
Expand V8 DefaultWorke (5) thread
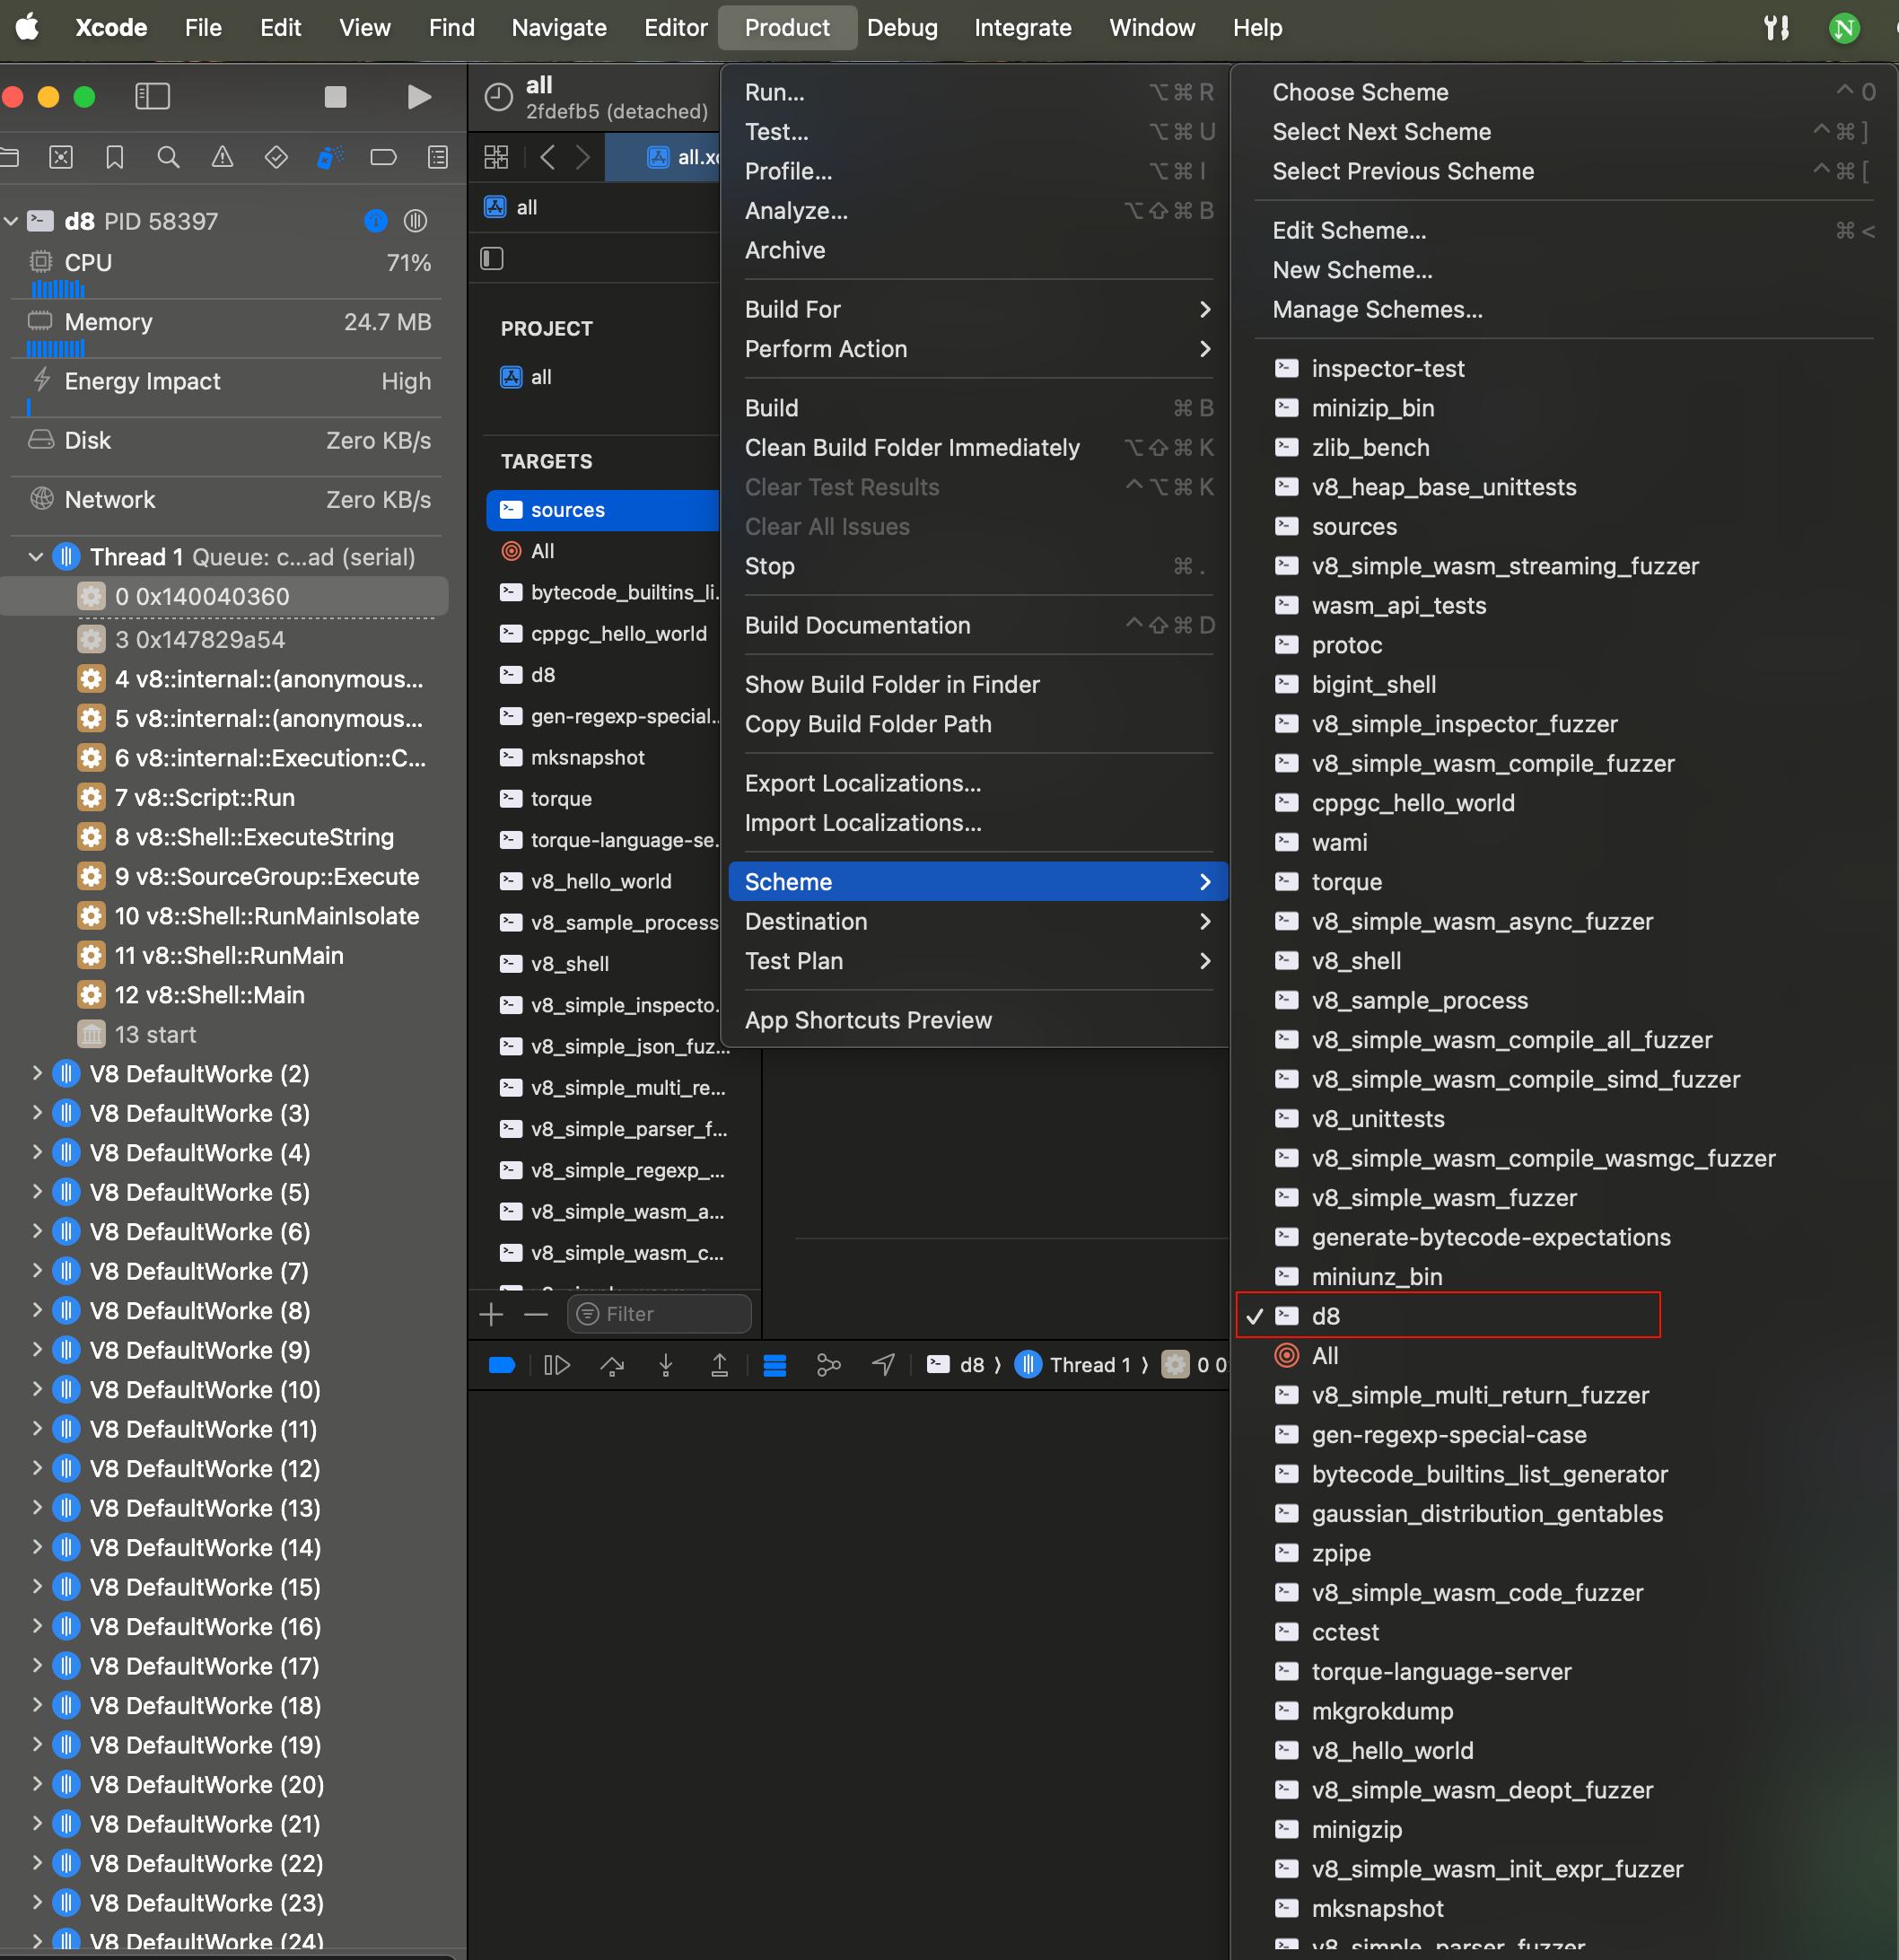(x=37, y=1192)
